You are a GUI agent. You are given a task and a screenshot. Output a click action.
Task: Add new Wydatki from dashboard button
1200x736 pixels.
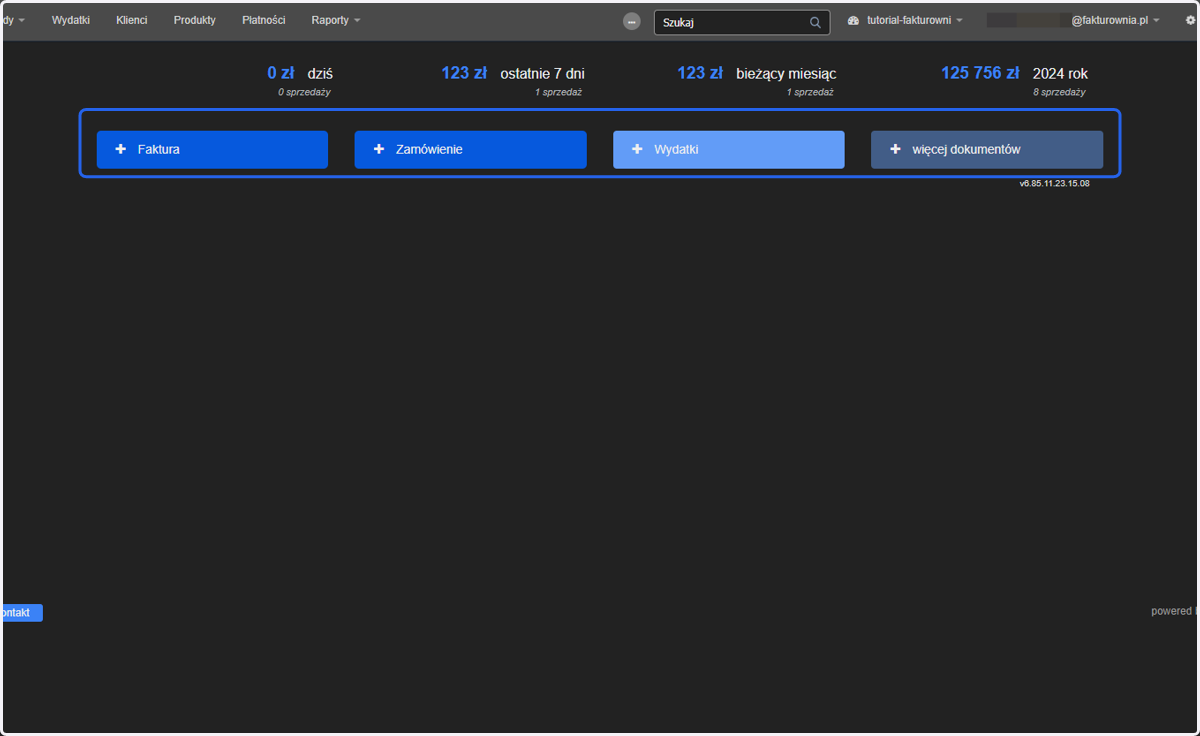pyautogui.click(x=728, y=149)
